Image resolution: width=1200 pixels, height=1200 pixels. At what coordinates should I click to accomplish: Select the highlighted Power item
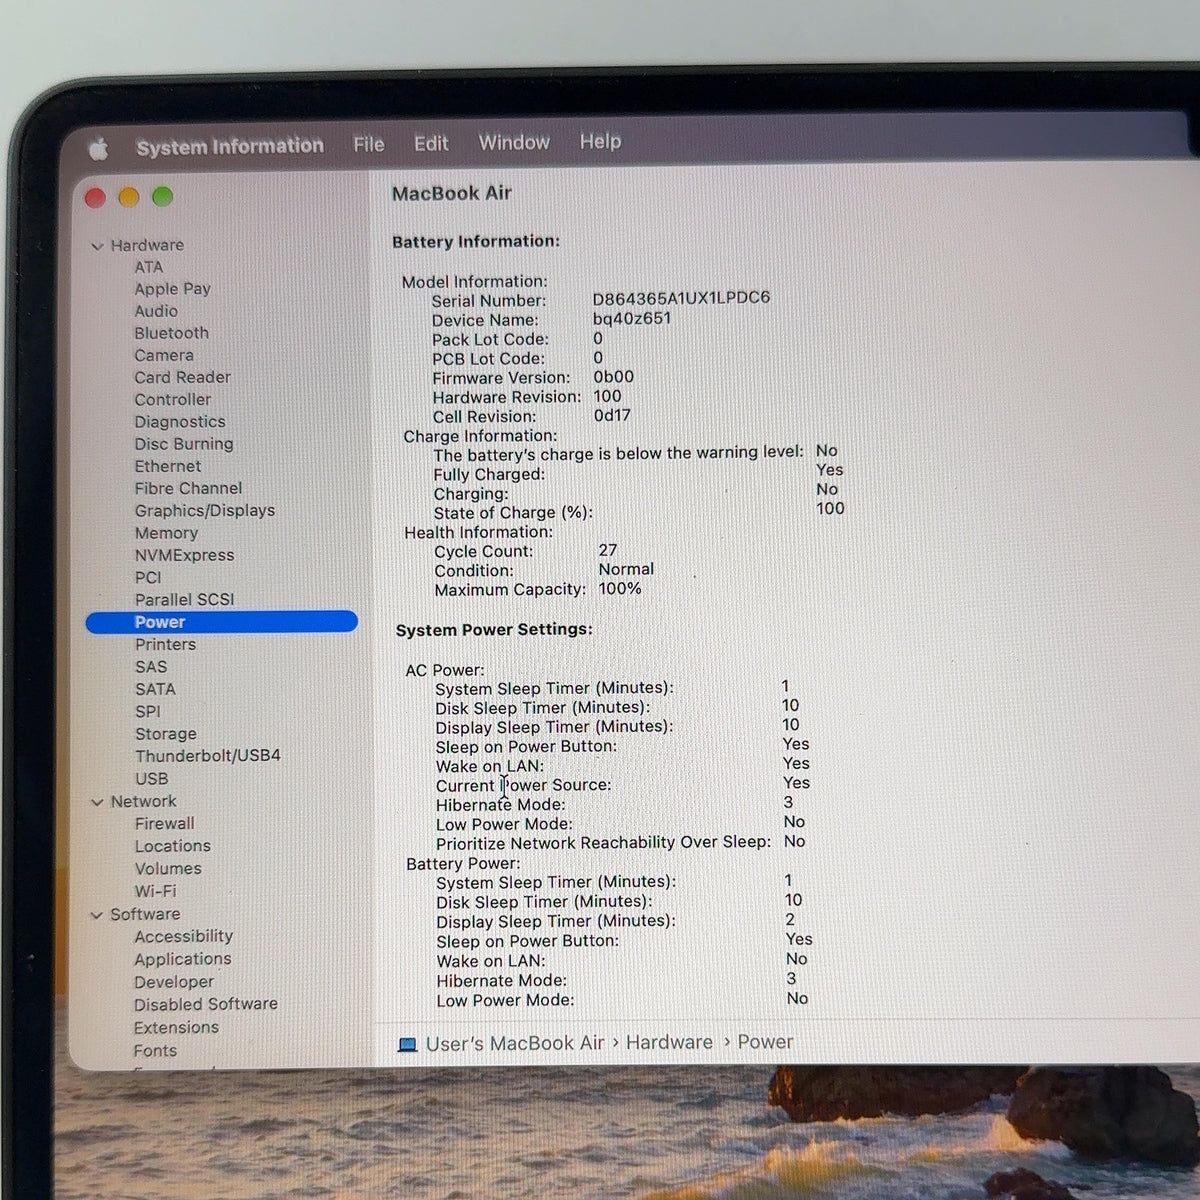[x=222, y=622]
